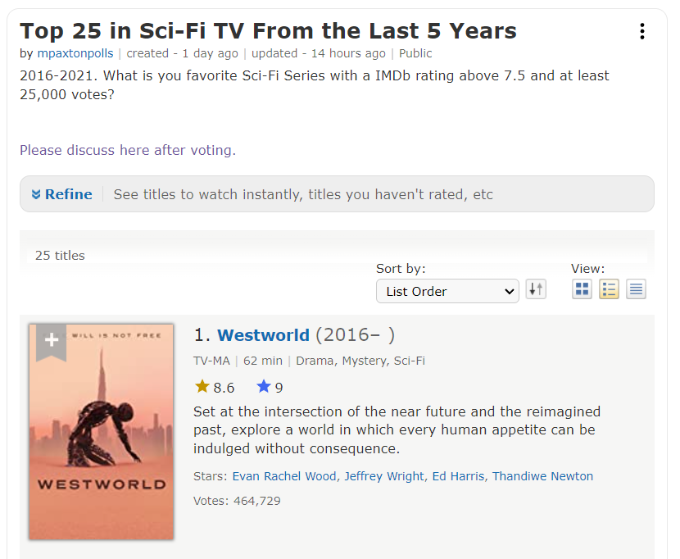Screen dimensions: 680x559
Task: Open the Sort by dropdown
Action: [x=447, y=291]
